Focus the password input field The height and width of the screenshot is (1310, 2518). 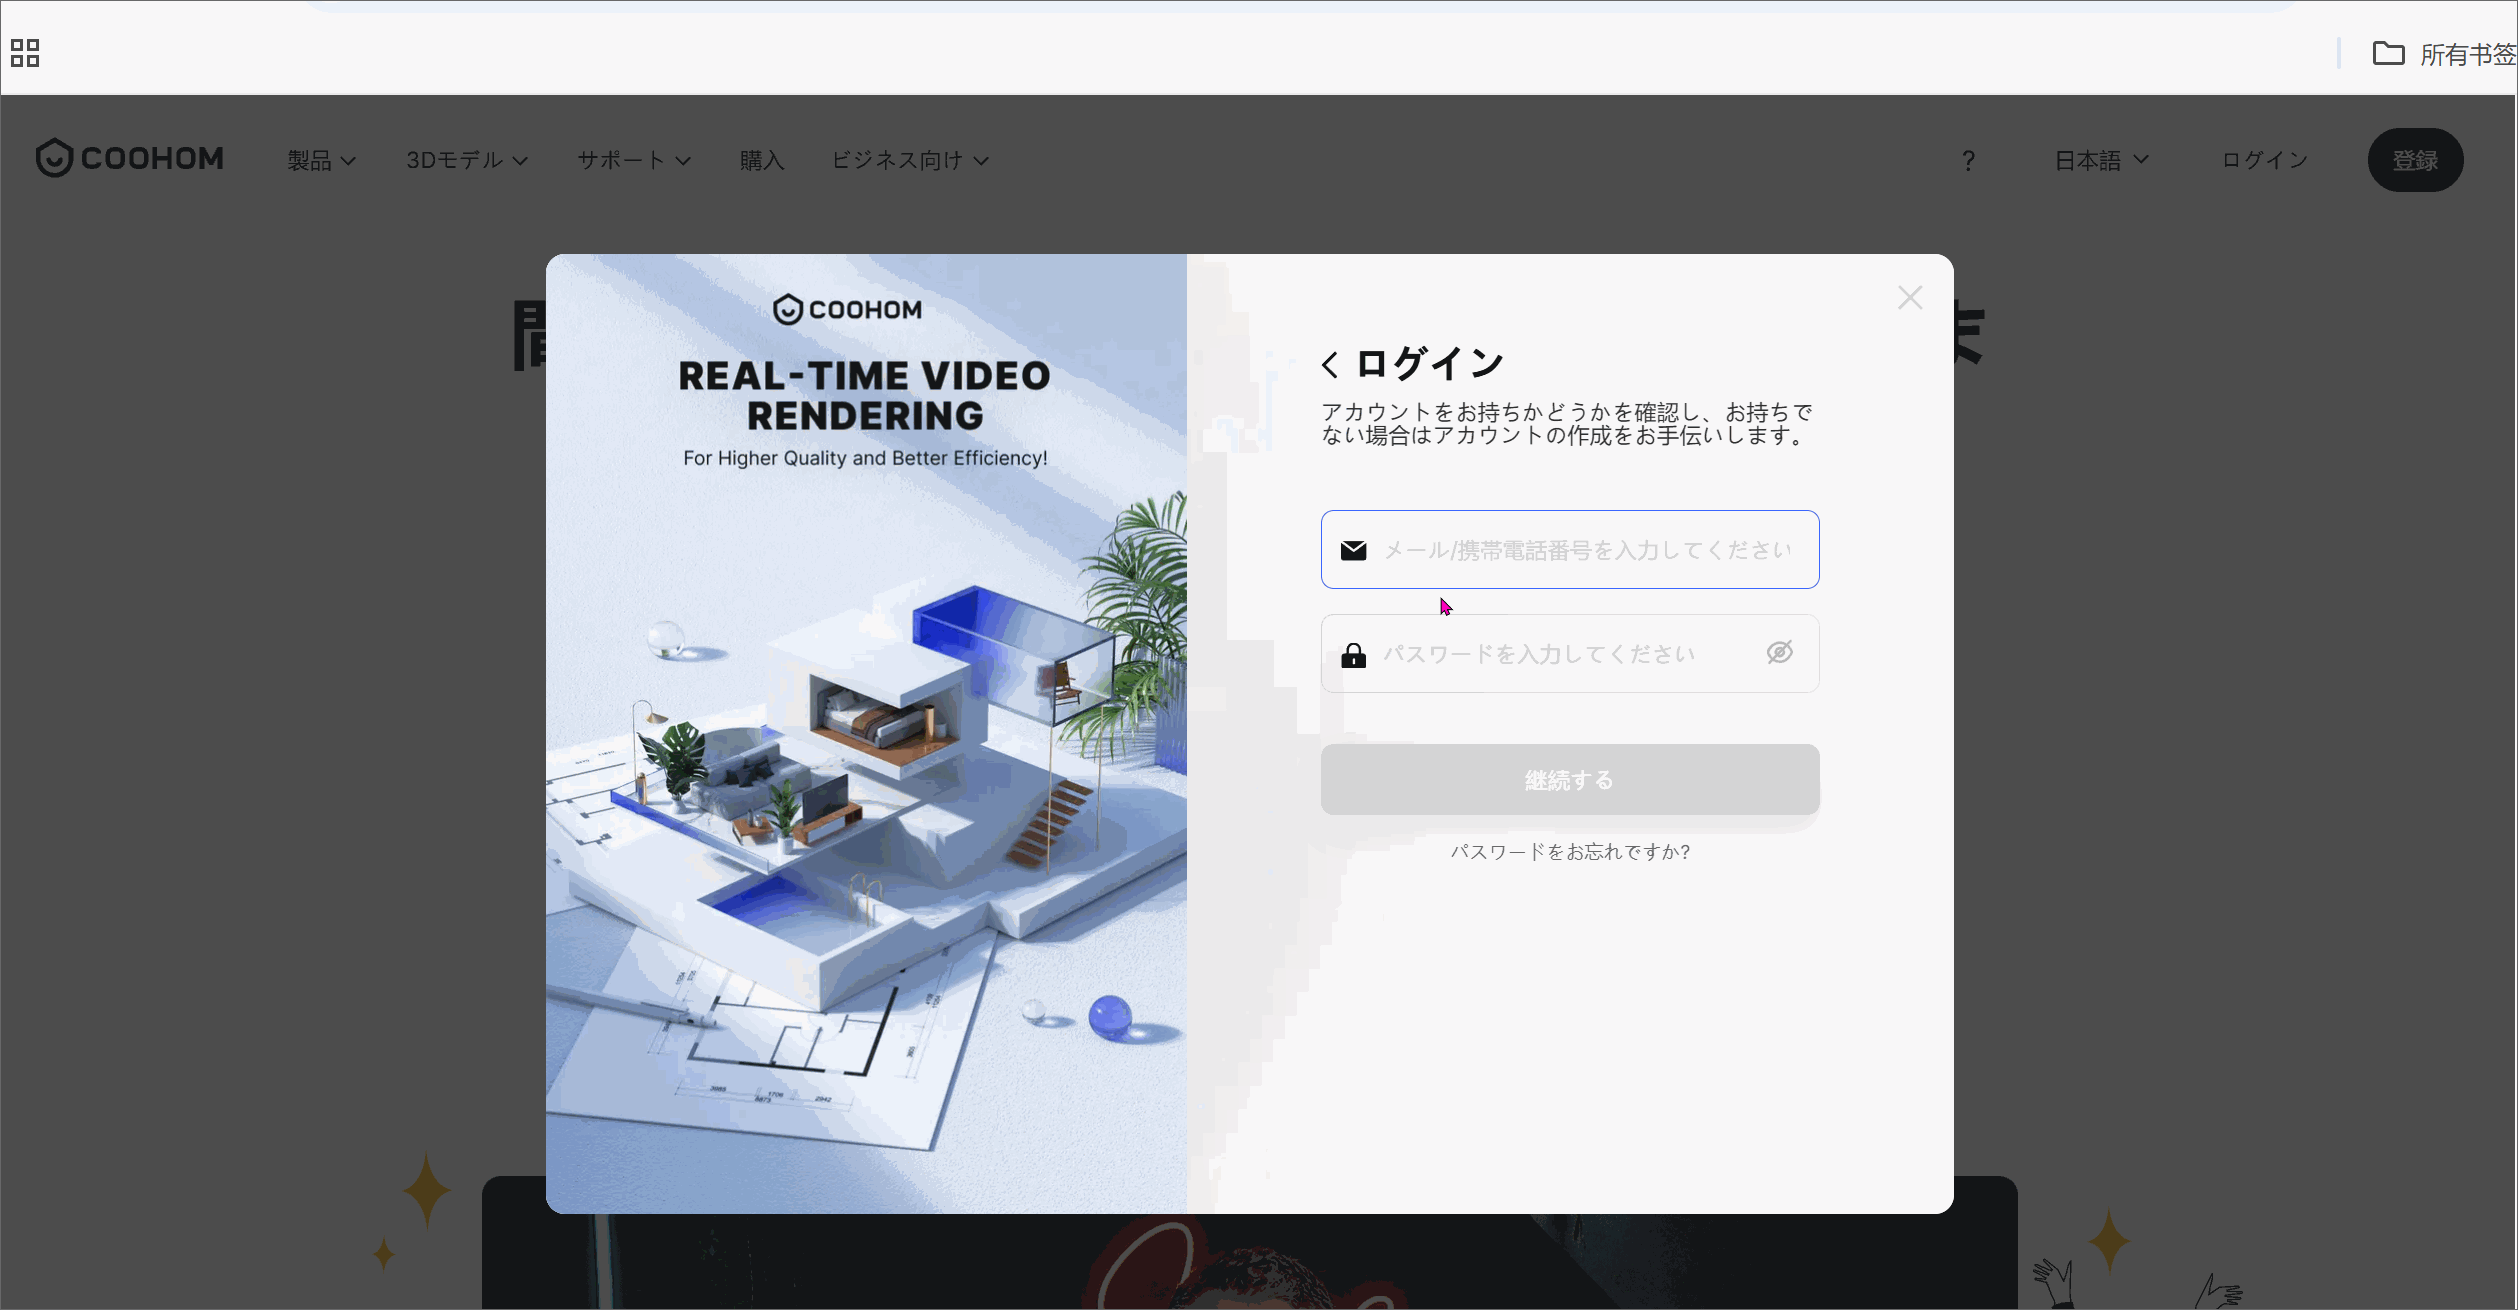1570,654
